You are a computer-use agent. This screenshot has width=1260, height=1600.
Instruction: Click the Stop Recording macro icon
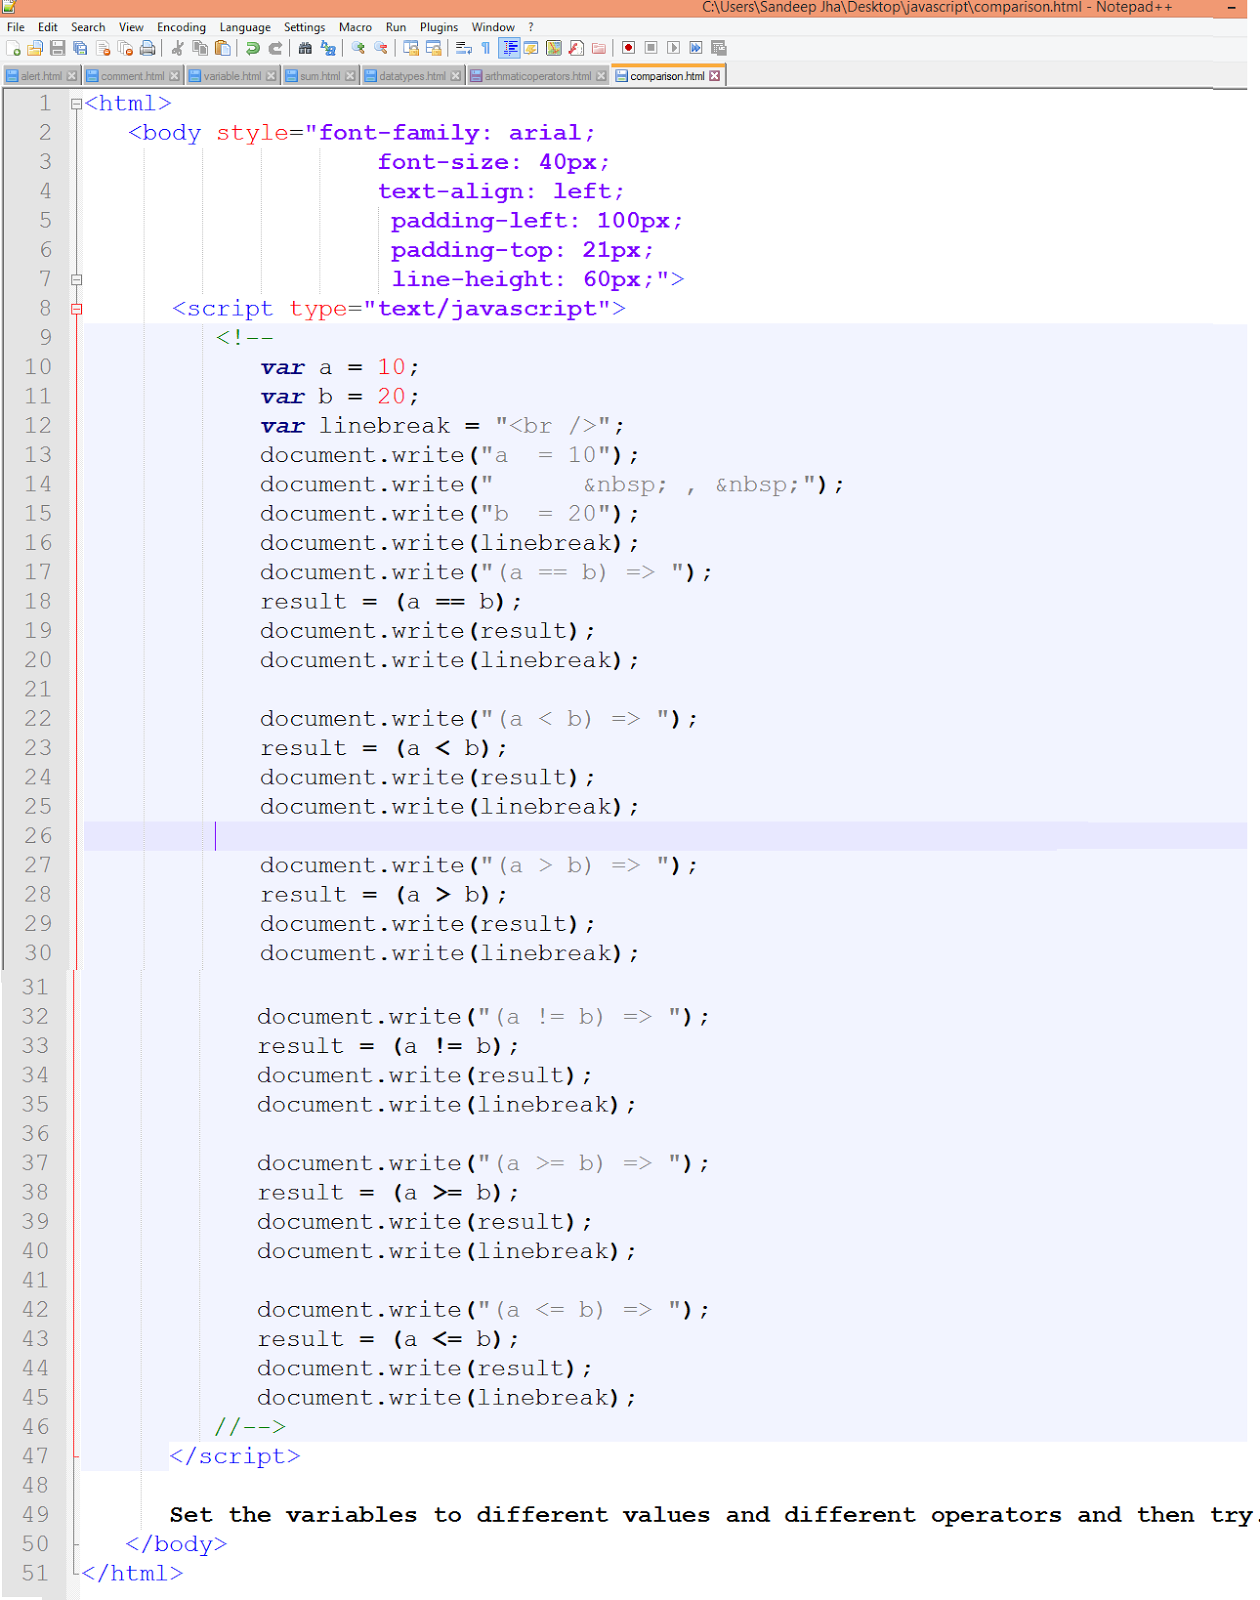point(651,48)
